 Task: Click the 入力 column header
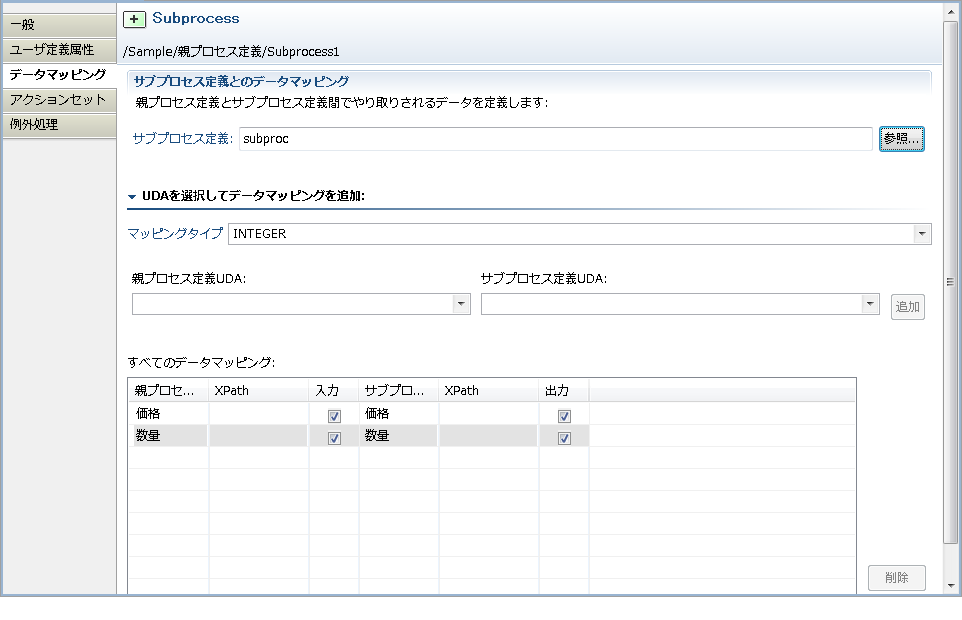coord(334,391)
